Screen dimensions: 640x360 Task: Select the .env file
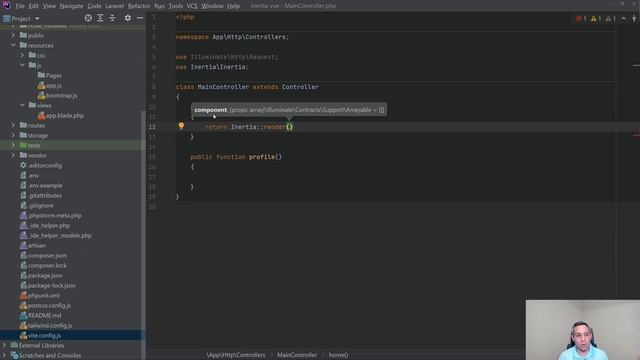[33, 176]
